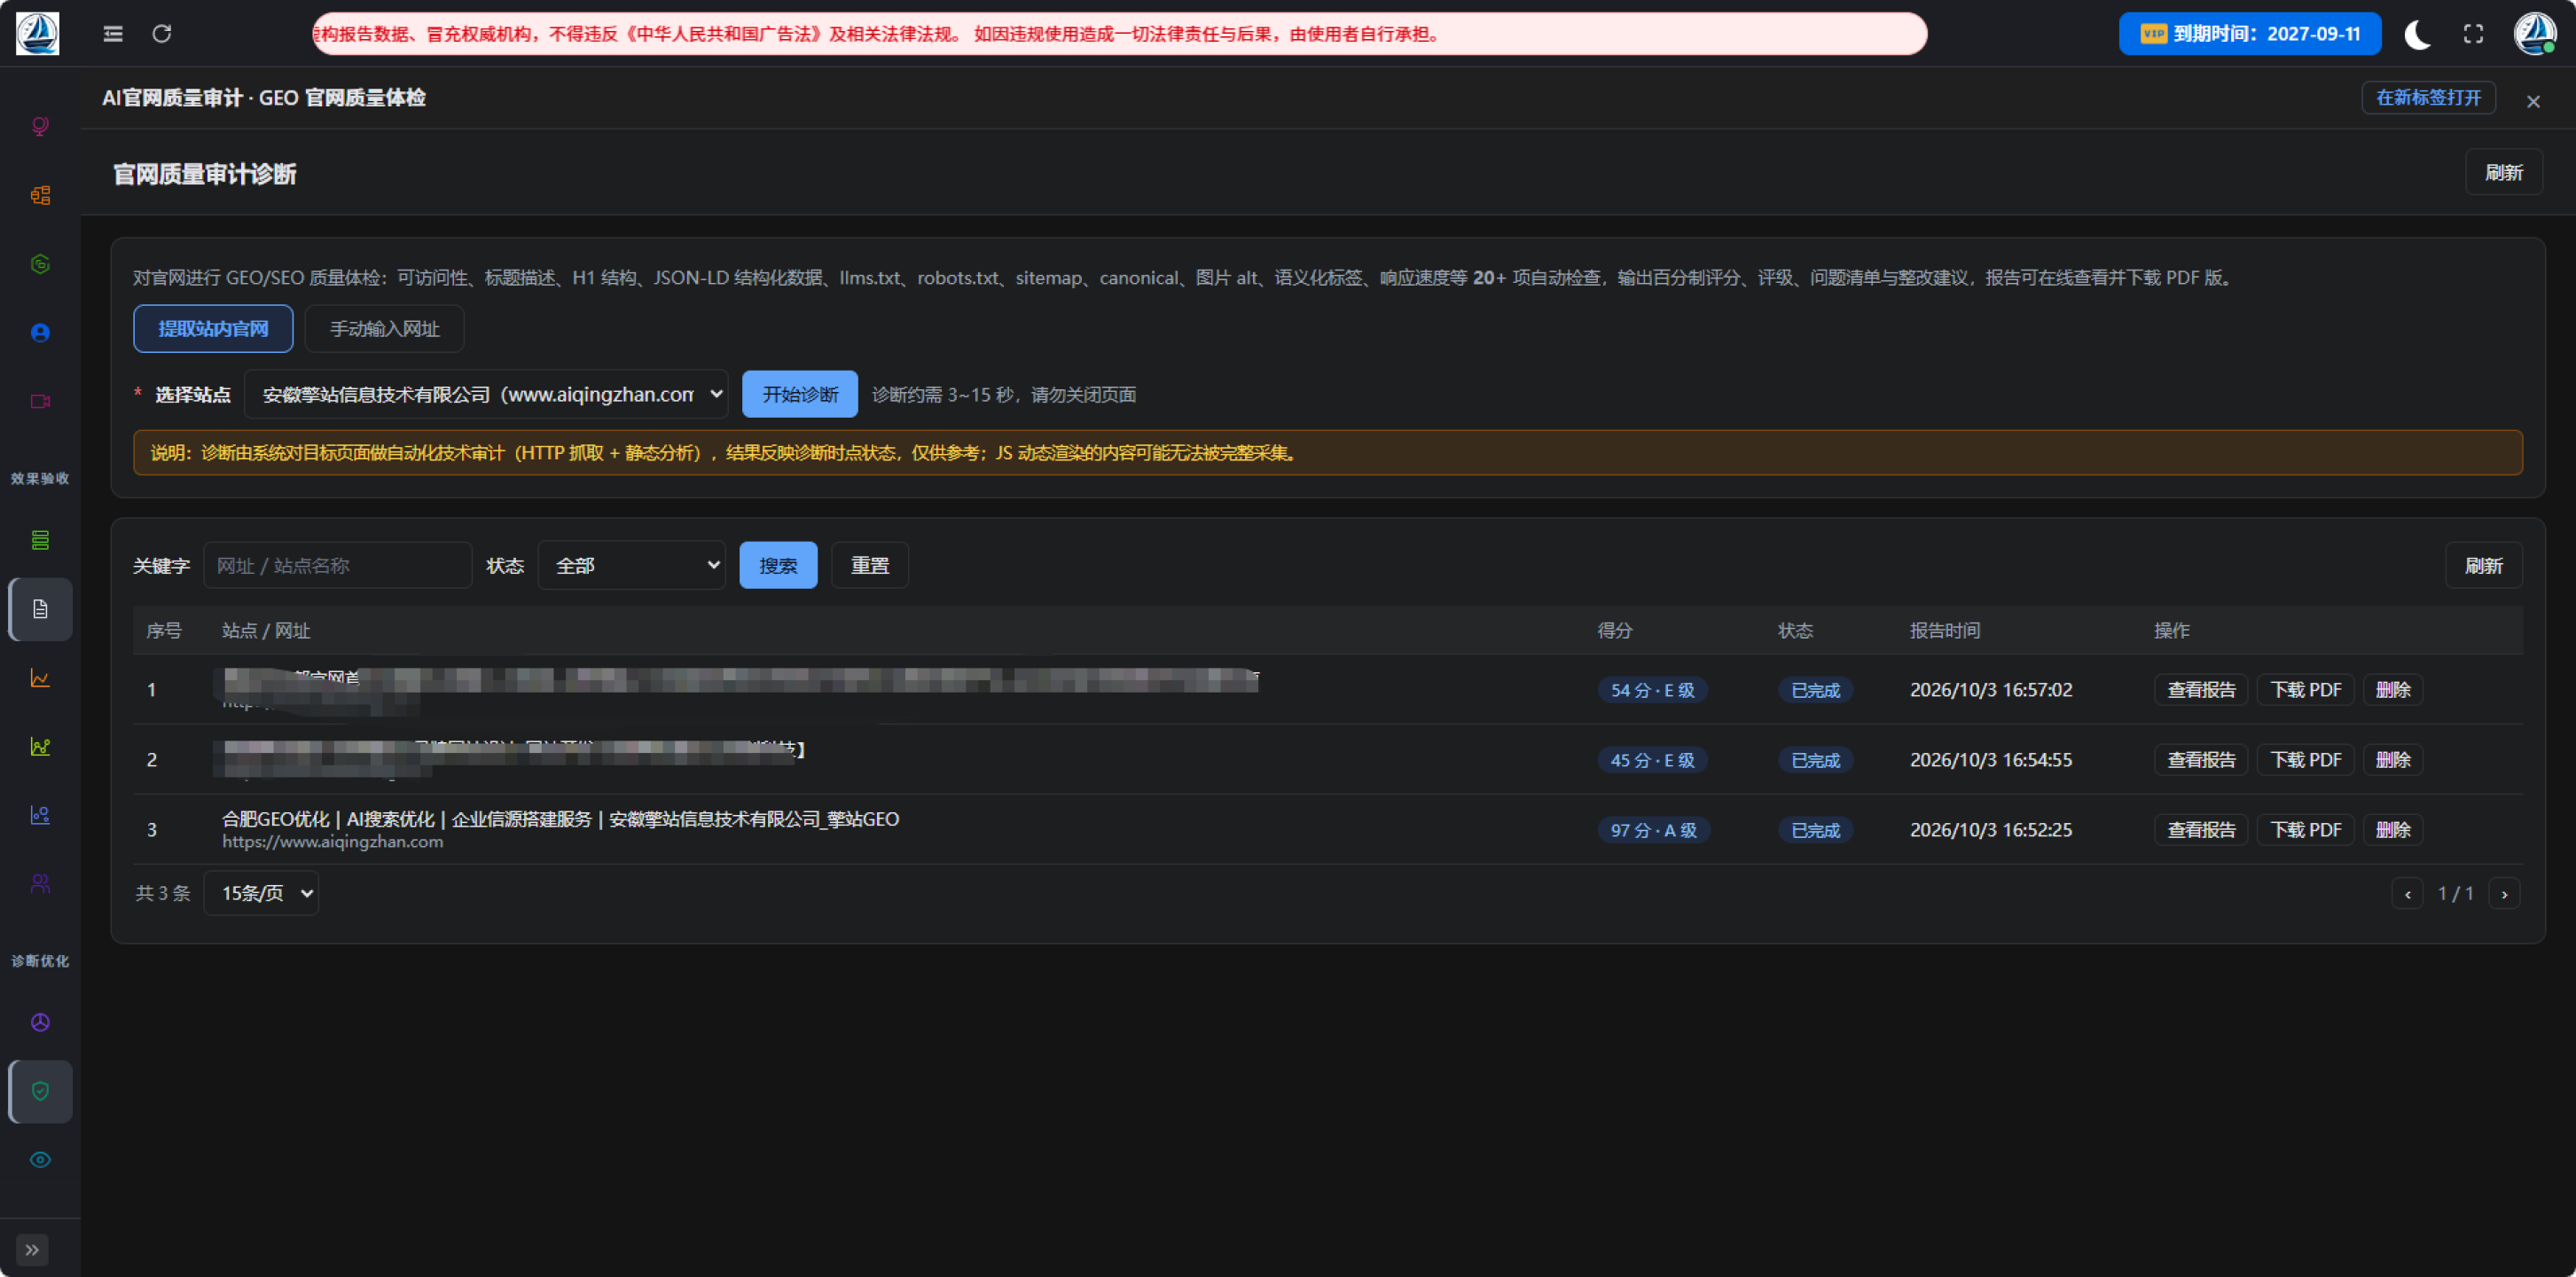Expand the sidebar with the double-chevron icon
The image size is (2576, 1277).
click(x=32, y=1250)
